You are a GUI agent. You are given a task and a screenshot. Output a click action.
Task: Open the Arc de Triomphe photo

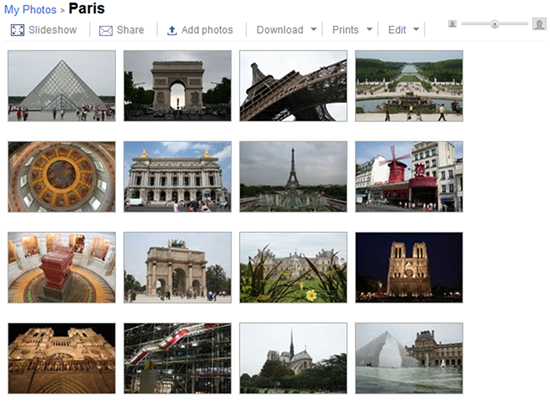177,86
